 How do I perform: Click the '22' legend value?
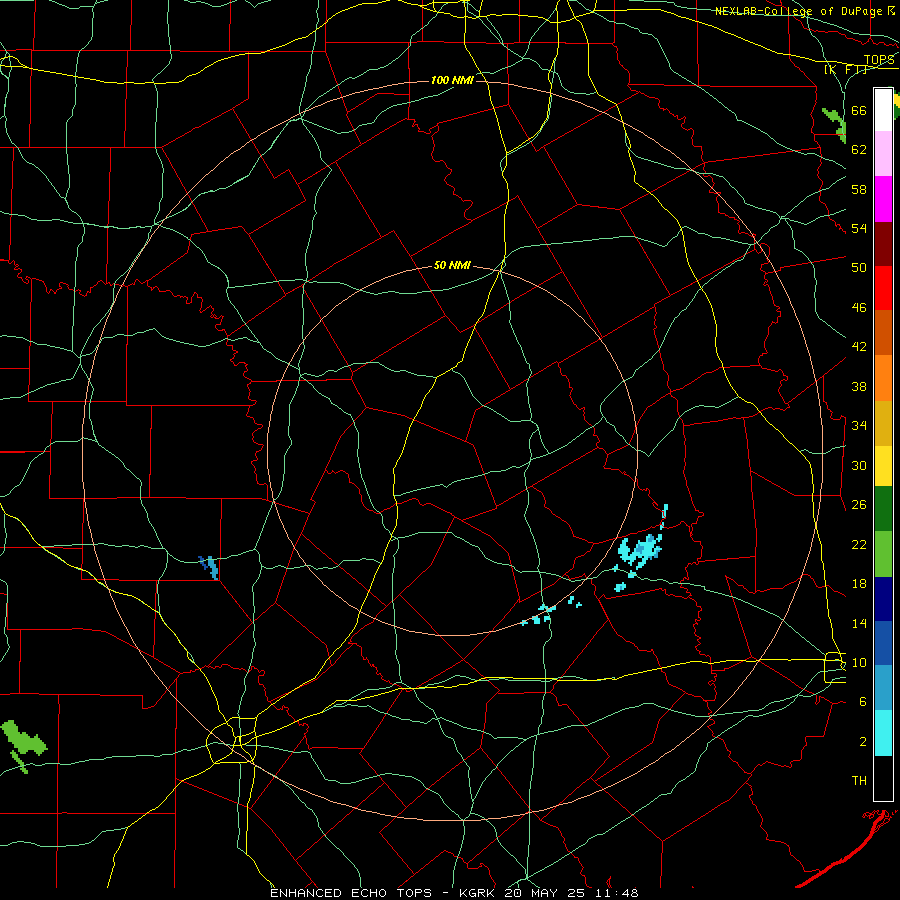859,544
